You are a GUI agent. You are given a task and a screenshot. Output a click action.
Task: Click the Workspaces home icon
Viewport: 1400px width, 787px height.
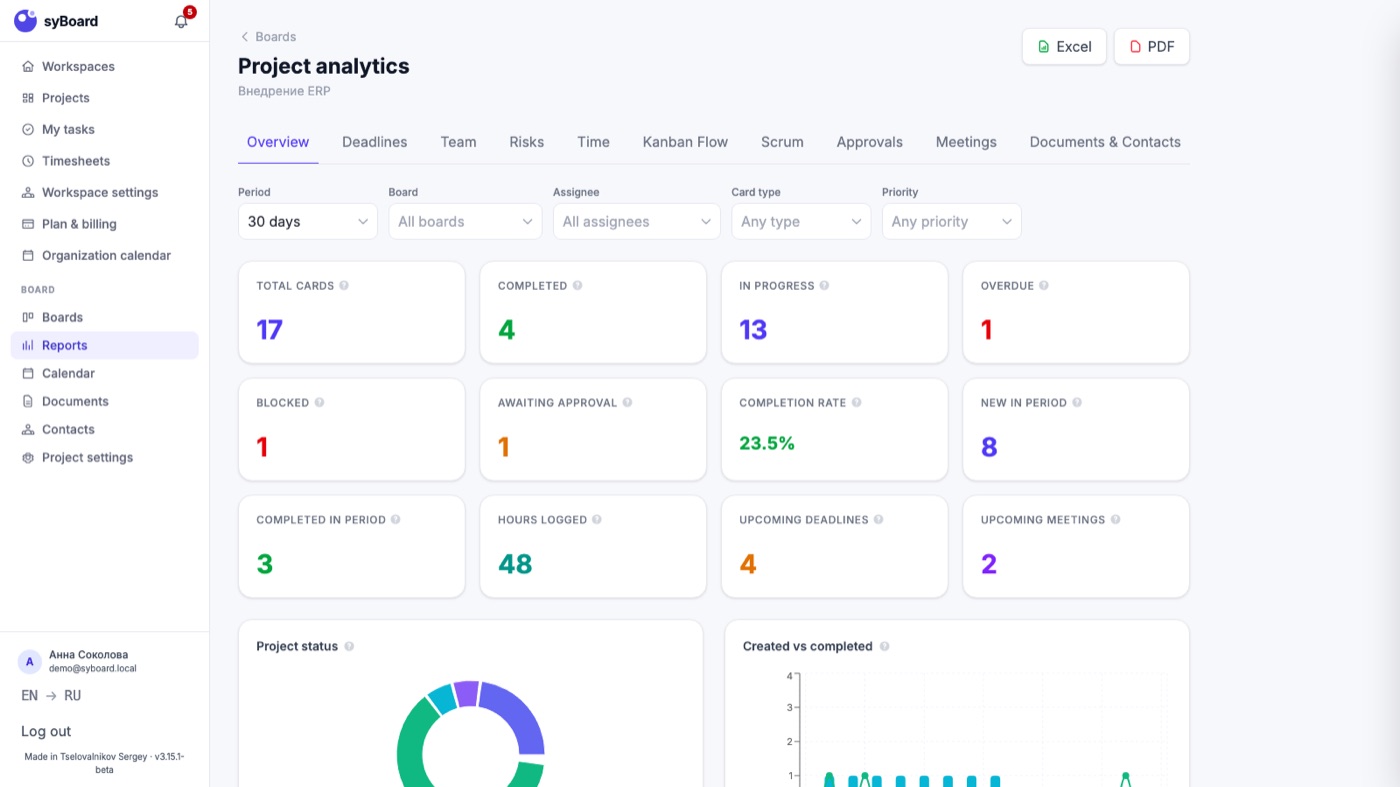tap(28, 67)
